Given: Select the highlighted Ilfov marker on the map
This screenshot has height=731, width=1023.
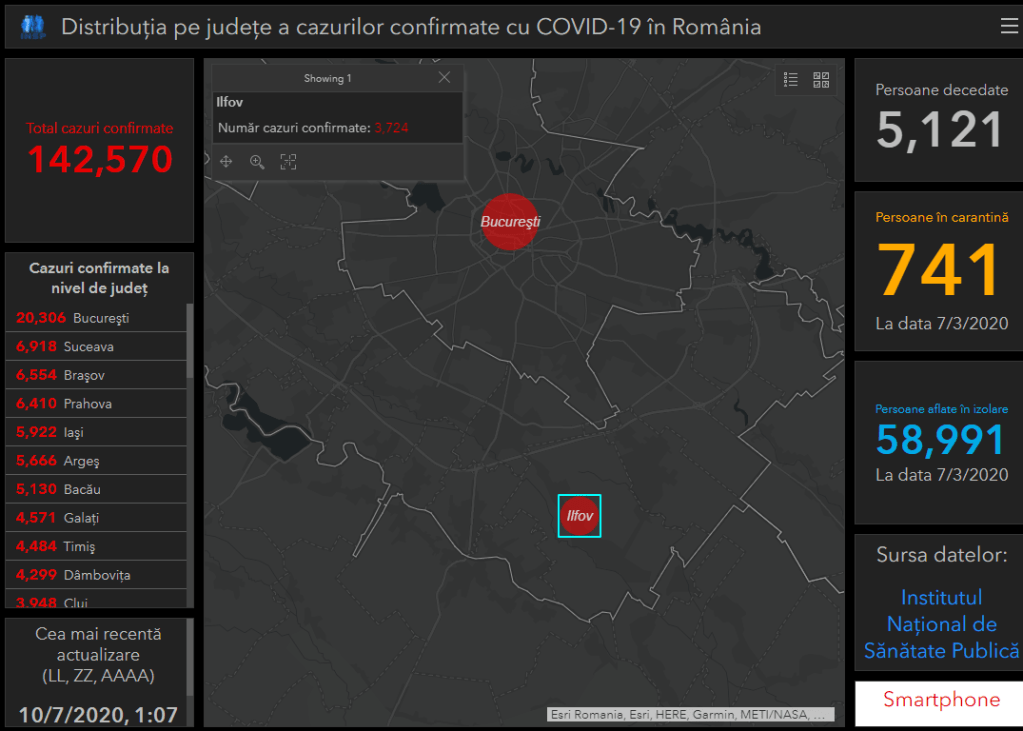Looking at the screenshot, I should tap(579, 516).
